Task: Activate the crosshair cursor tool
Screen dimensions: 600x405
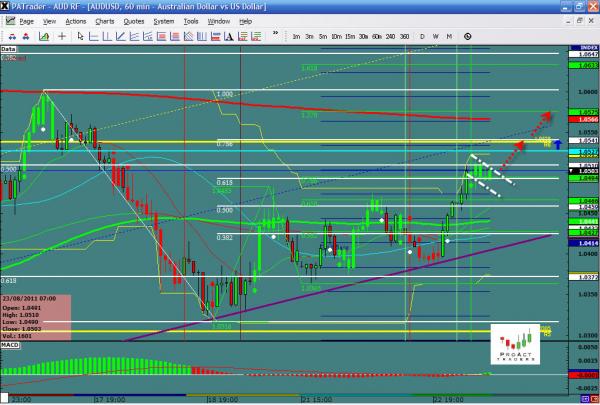Action: (62, 35)
